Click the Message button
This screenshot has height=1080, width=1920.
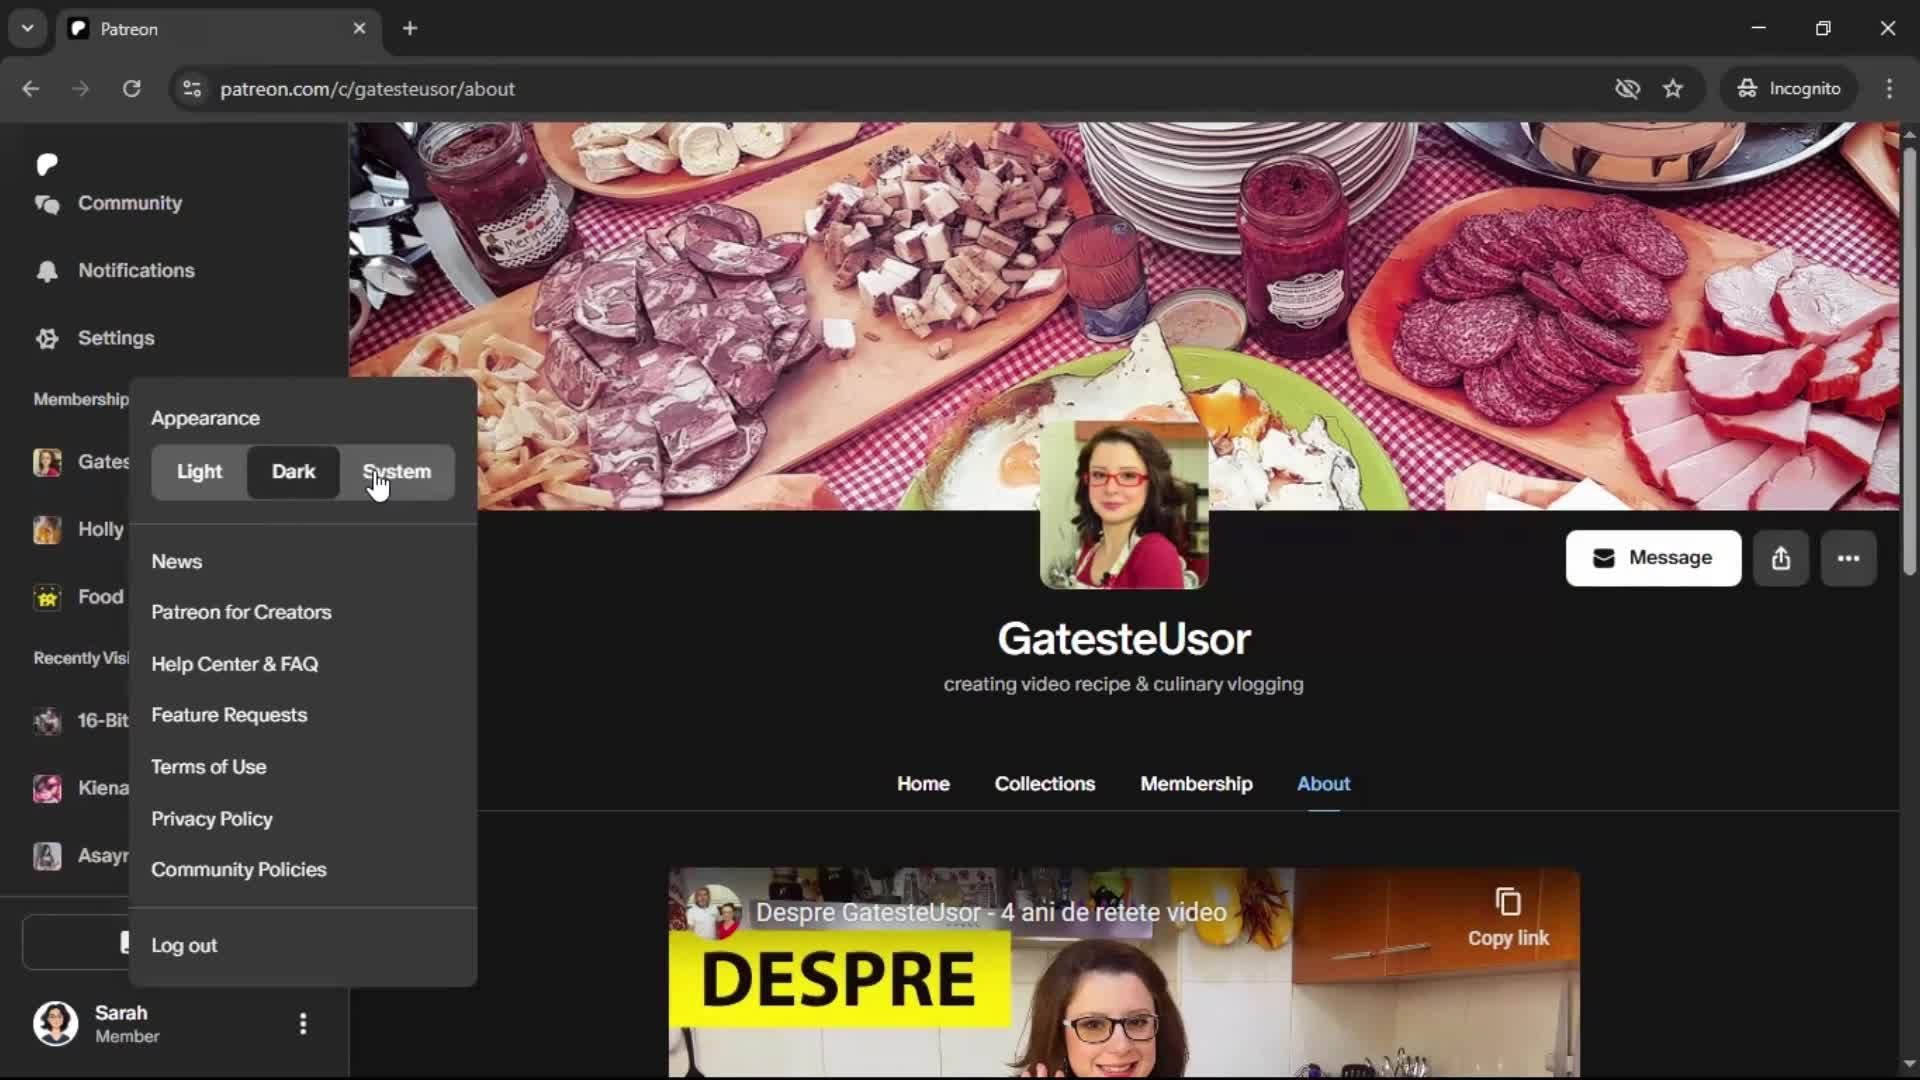pyautogui.click(x=1653, y=558)
